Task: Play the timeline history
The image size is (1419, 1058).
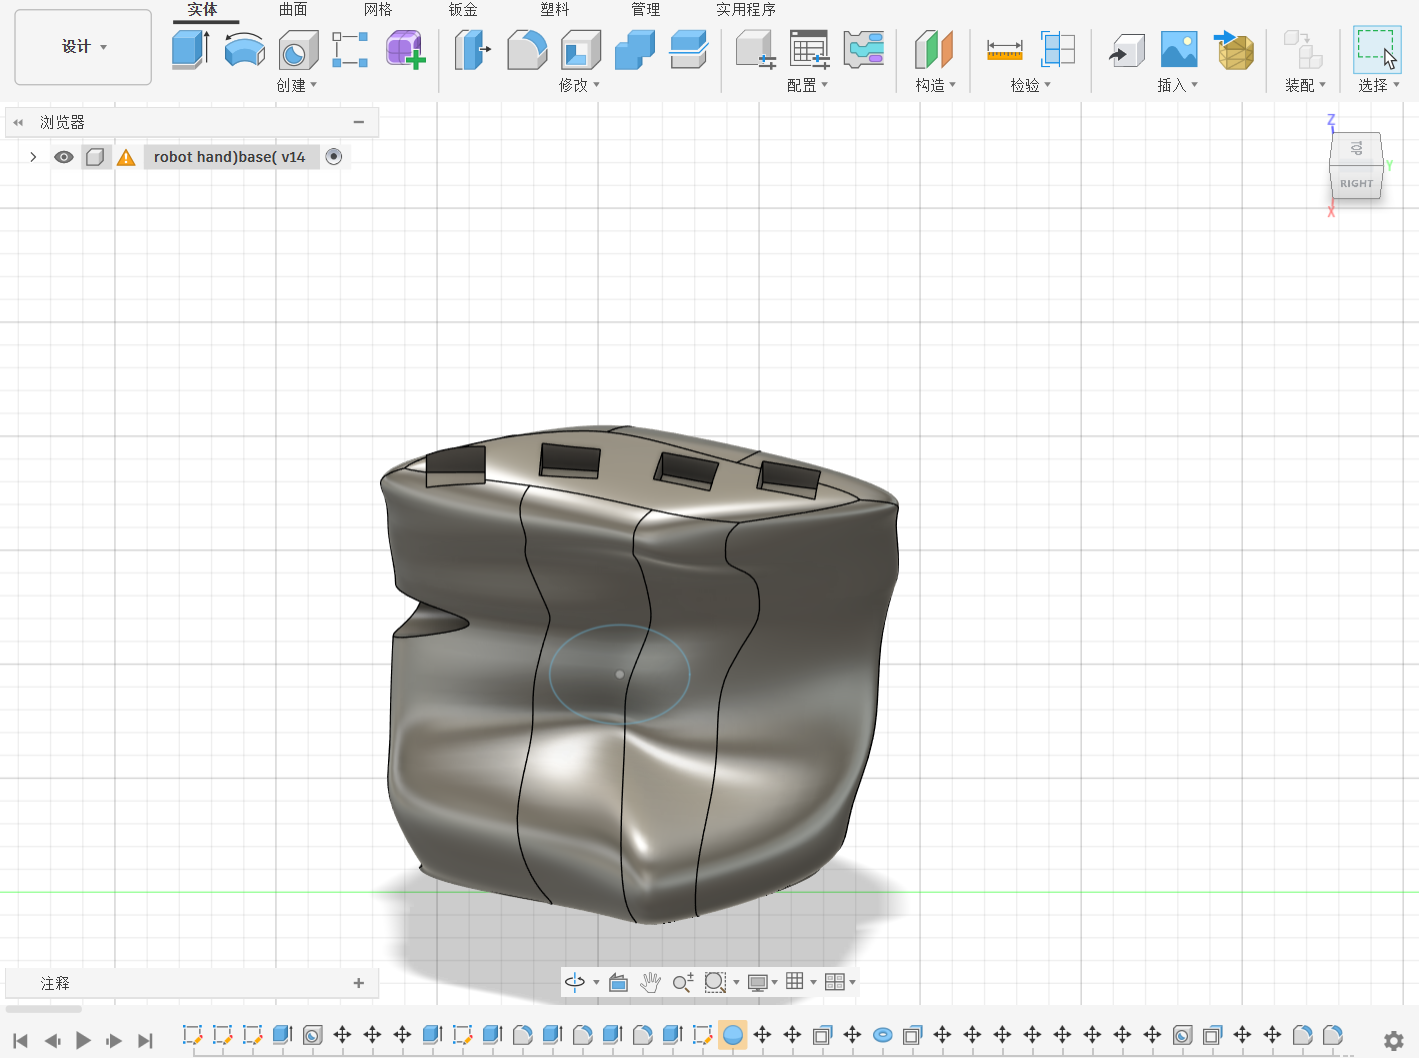Action: [x=83, y=1040]
